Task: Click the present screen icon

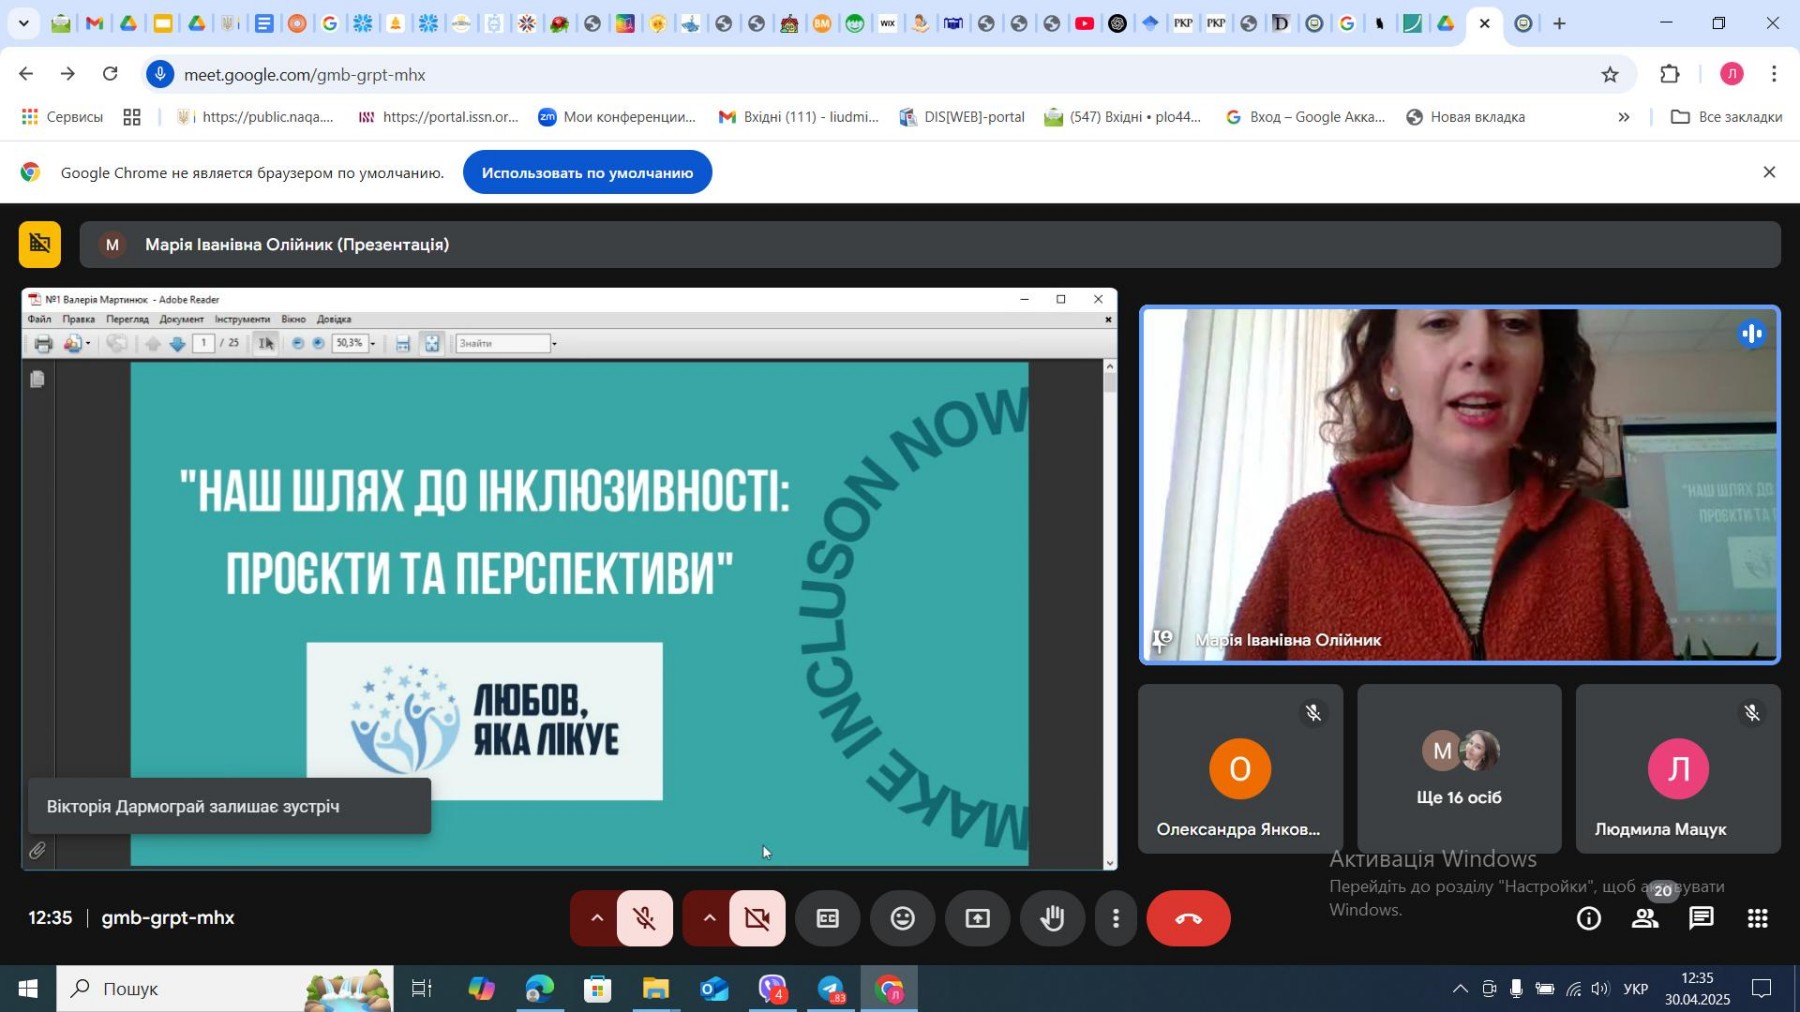Action: (x=977, y=918)
